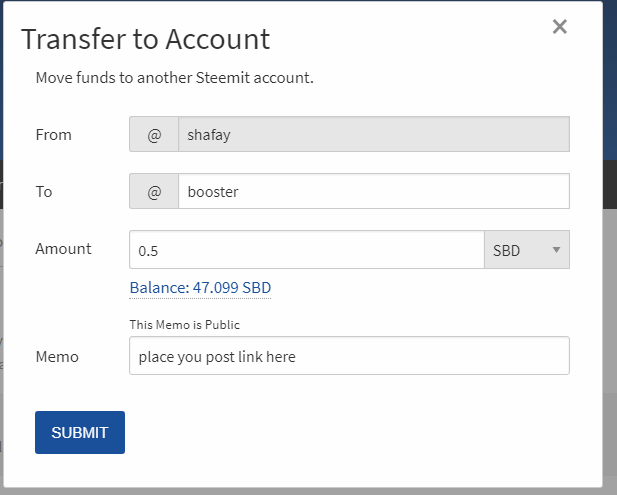
Task: Click the @ prefix beside booster
Action: [154, 192]
